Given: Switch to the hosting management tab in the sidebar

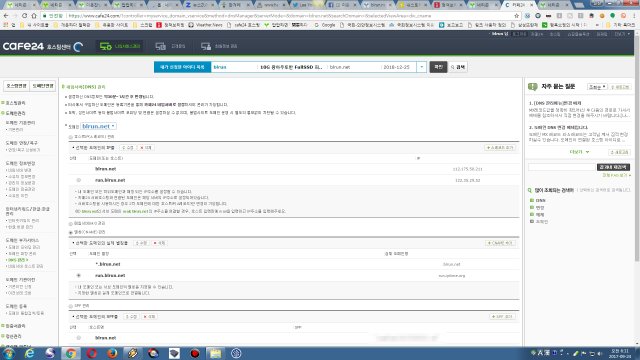Looking at the screenshot, I should pyautogui.click(x=17, y=86).
